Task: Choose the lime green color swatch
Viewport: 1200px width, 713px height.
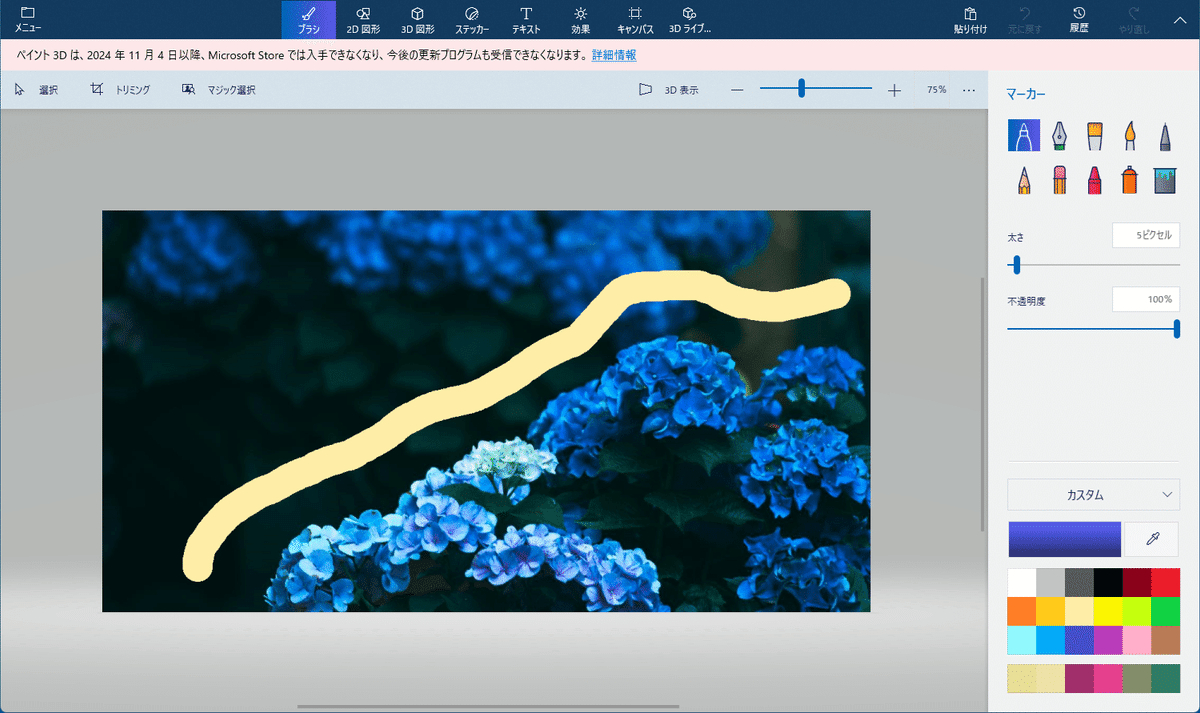Action: click(1137, 611)
